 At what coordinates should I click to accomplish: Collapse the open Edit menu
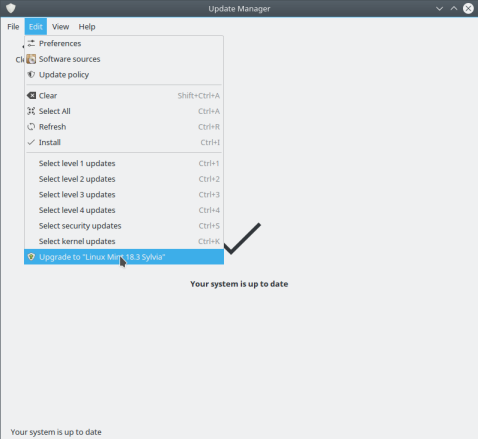pos(36,27)
